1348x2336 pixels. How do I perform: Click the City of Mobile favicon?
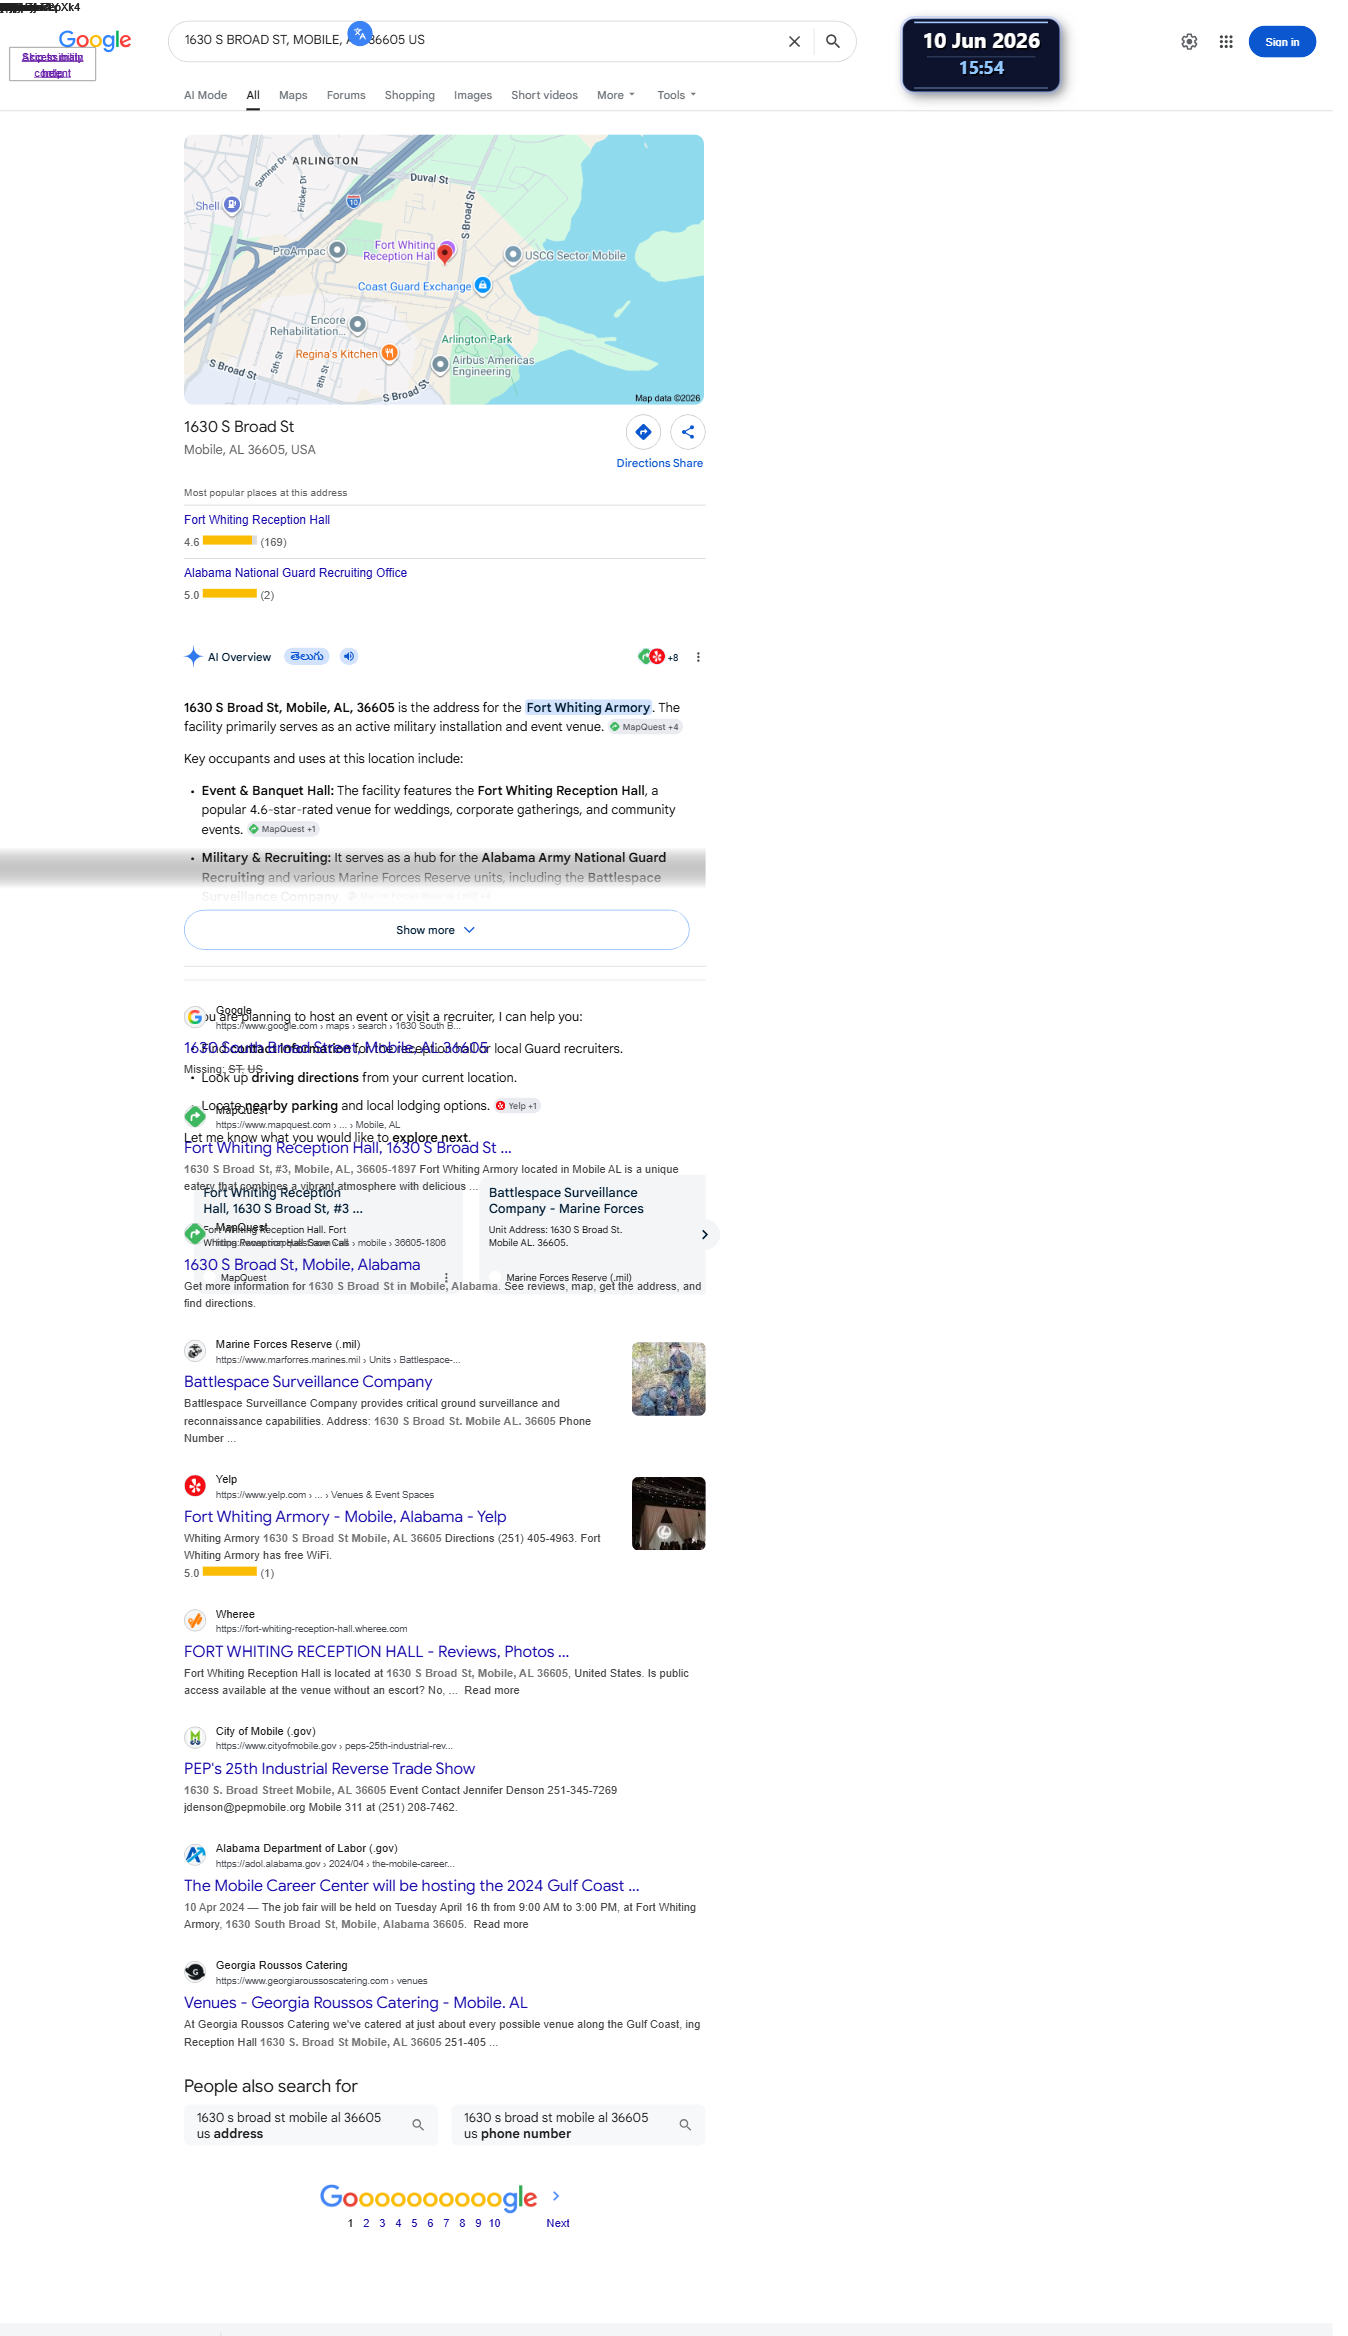[x=196, y=1738]
